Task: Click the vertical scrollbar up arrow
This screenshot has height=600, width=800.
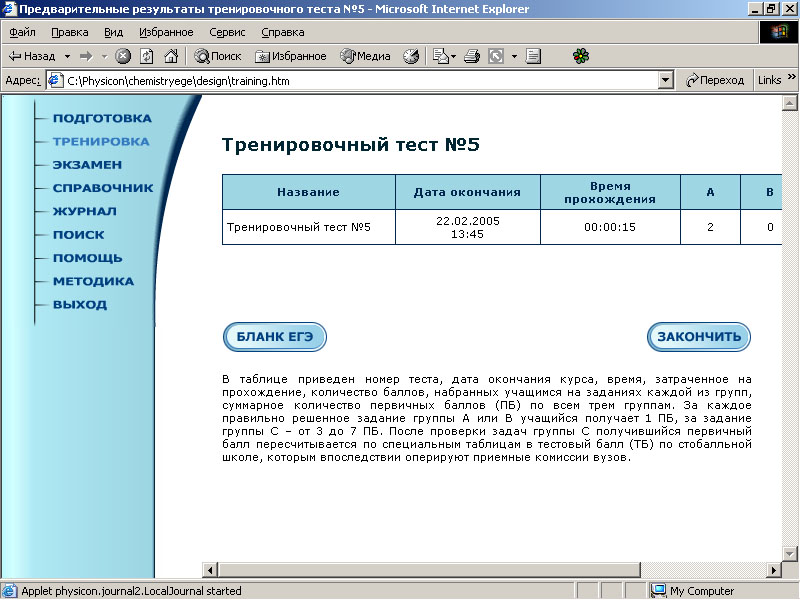Action: [x=789, y=104]
